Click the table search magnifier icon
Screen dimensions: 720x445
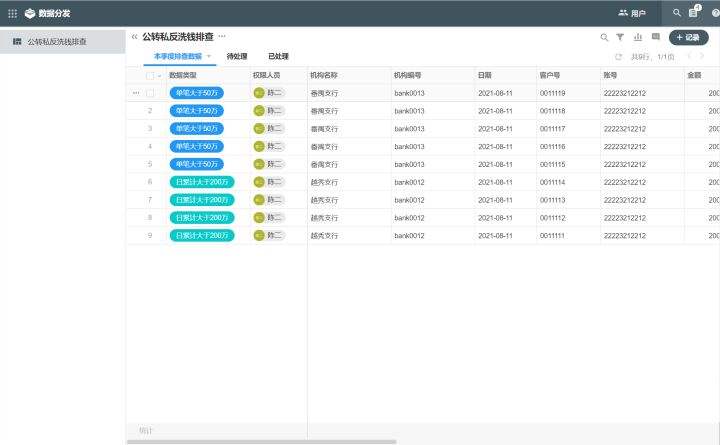click(604, 37)
